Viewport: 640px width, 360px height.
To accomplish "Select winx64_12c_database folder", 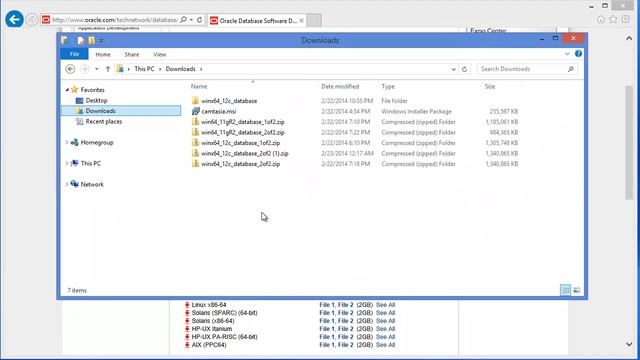I will point(229,101).
